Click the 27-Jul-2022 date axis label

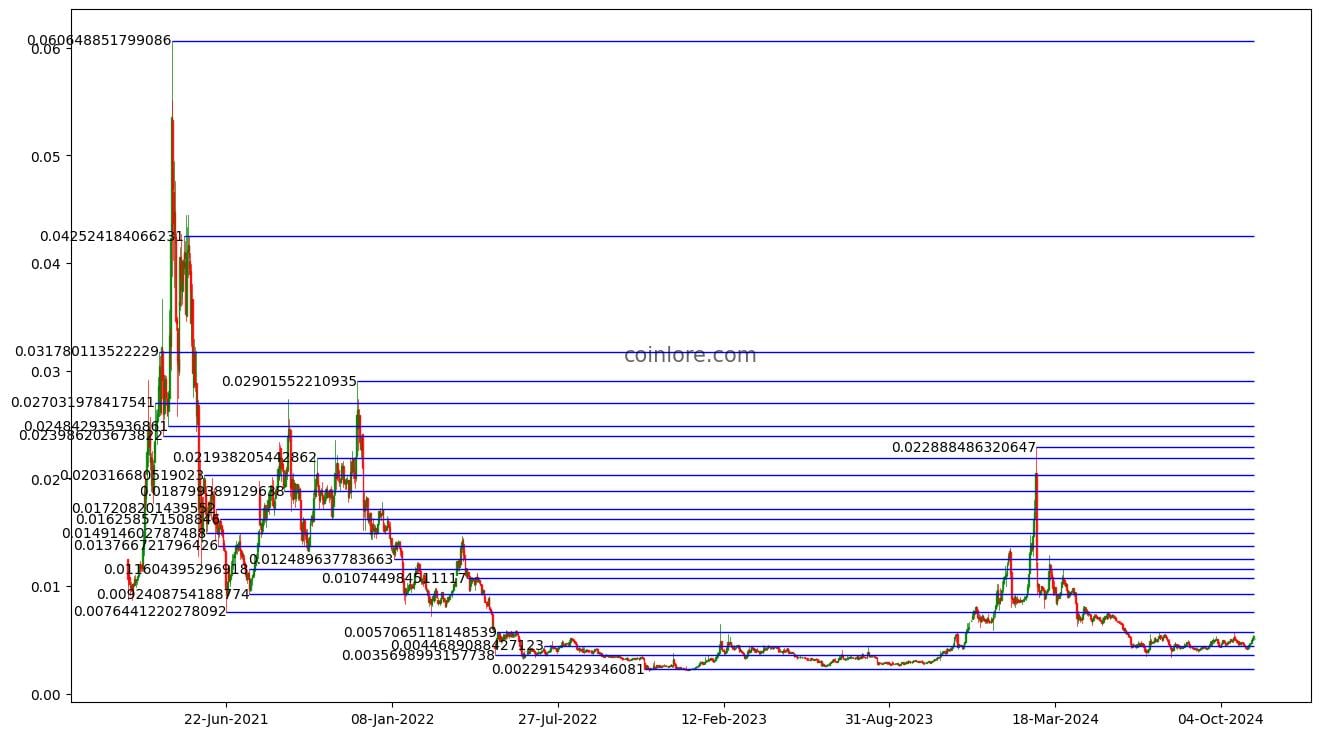point(558,718)
